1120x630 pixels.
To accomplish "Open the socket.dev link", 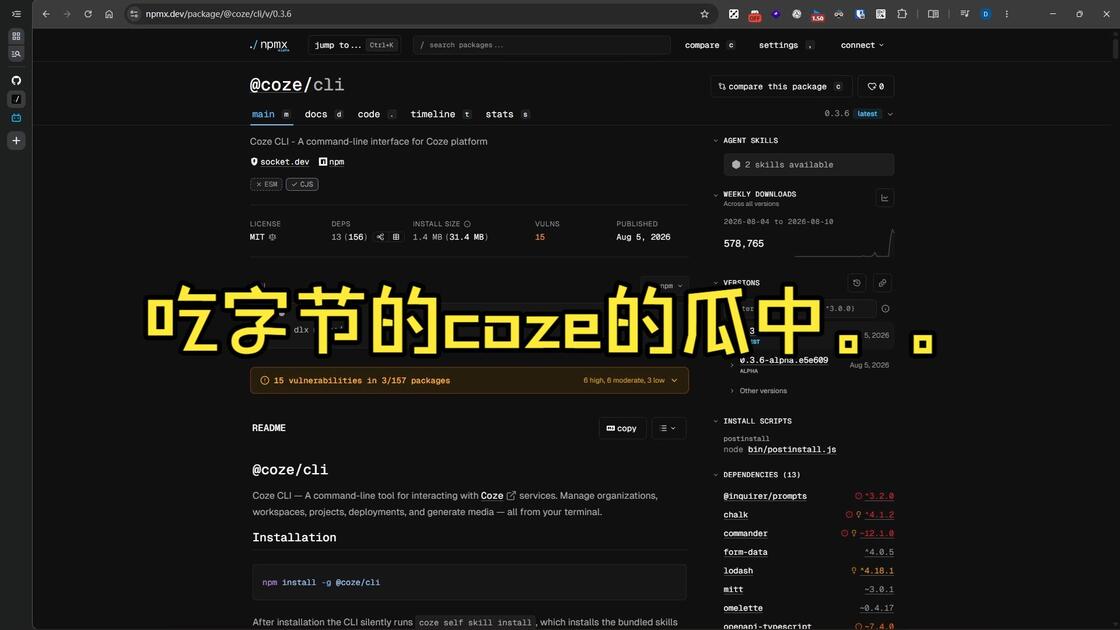I will pos(279,162).
